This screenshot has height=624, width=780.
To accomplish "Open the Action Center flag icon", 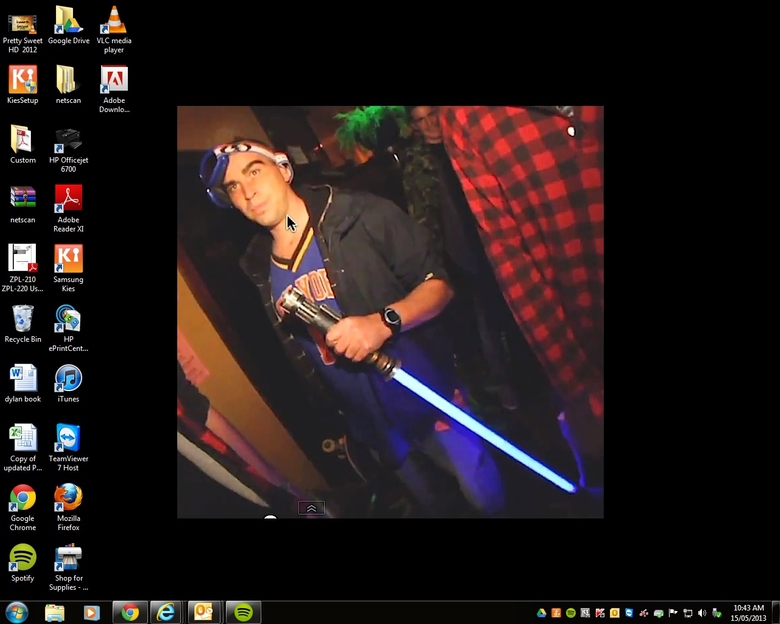I will point(673,613).
